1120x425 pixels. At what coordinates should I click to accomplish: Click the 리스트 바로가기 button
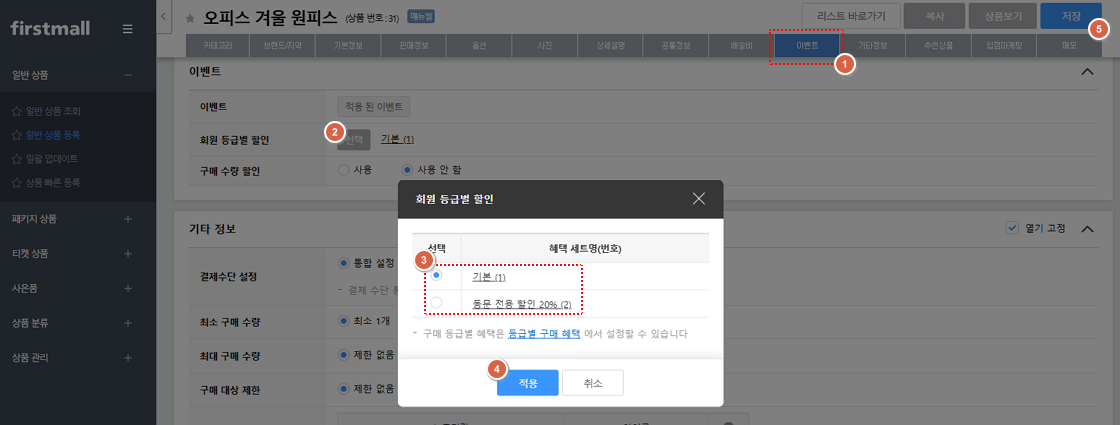(x=850, y=16)
